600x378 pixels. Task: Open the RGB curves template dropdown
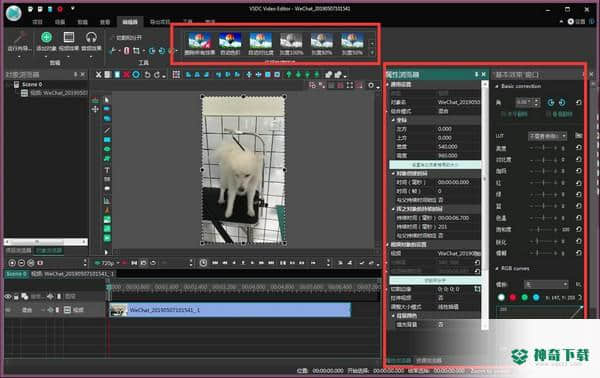tap(546, 284)
